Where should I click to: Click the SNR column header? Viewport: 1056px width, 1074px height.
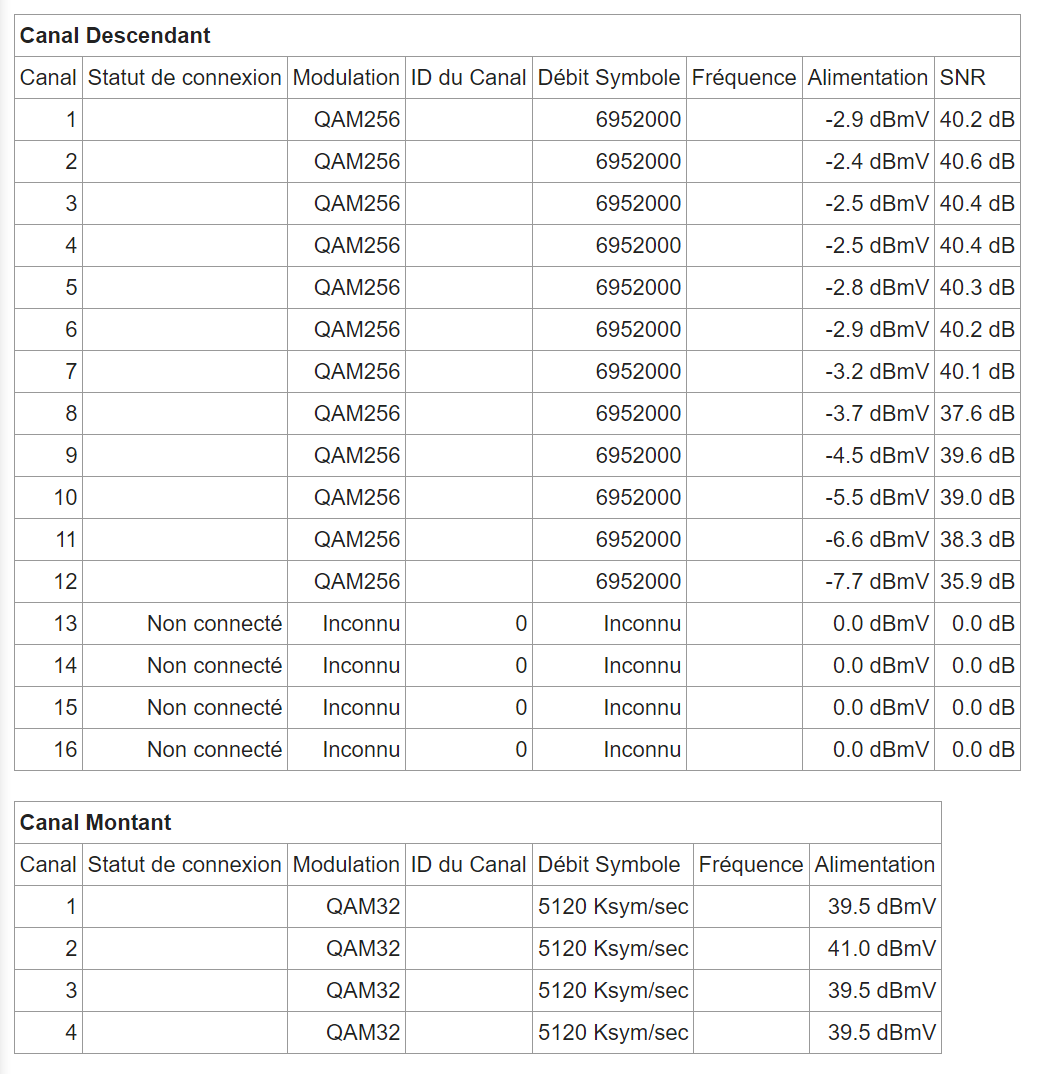tap(962, 77)
